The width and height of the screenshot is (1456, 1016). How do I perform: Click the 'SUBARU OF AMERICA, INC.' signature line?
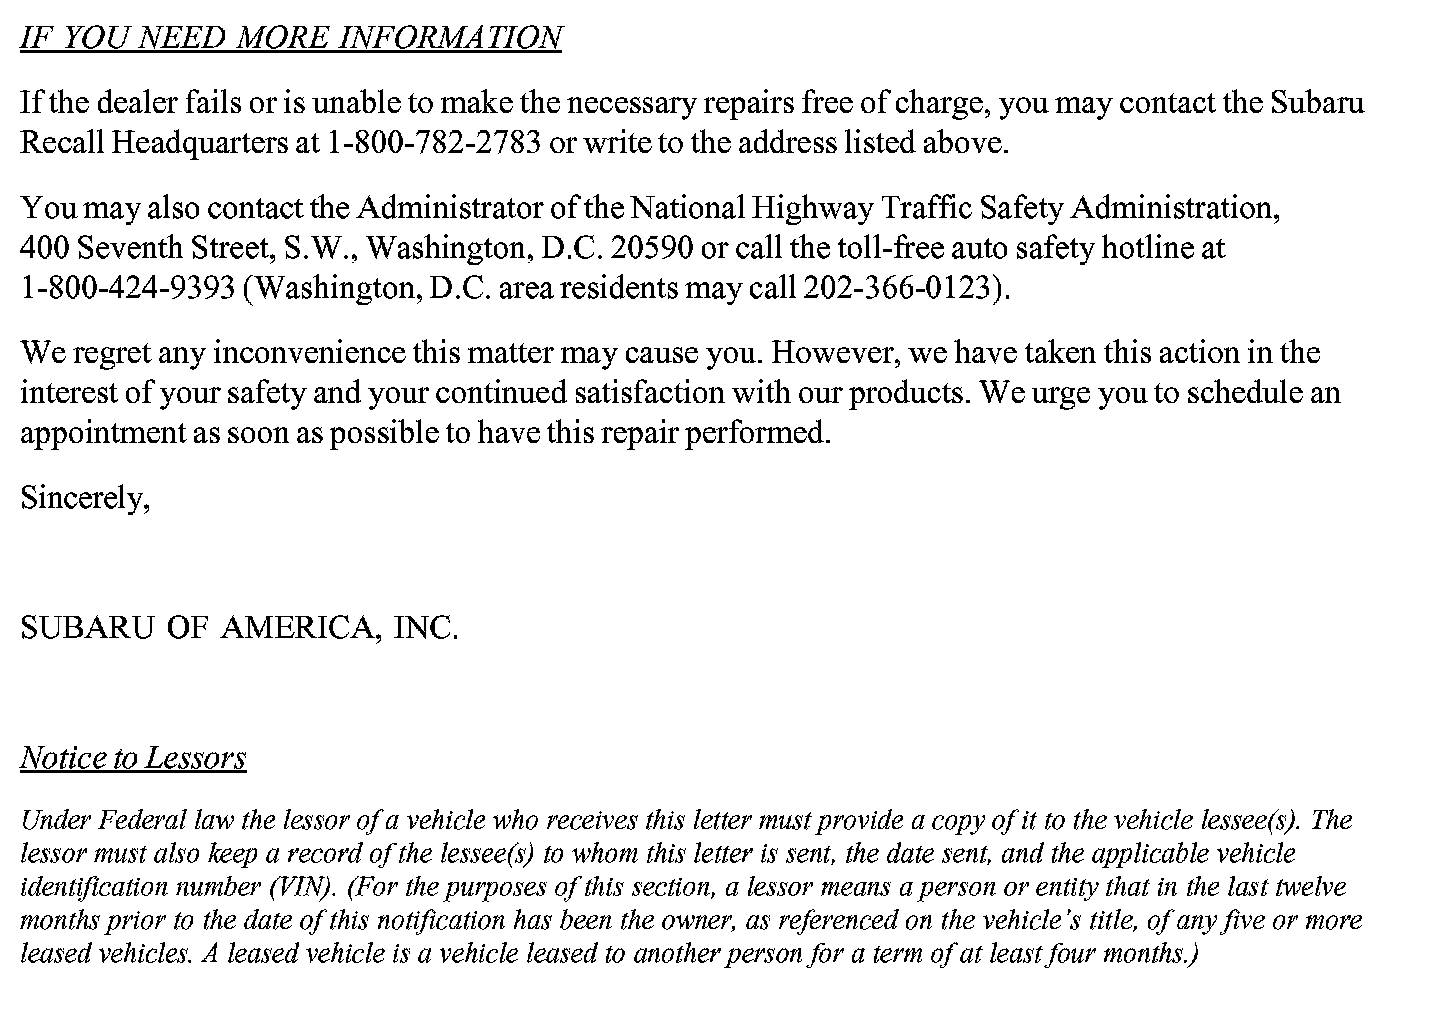[x=239, y=628]
